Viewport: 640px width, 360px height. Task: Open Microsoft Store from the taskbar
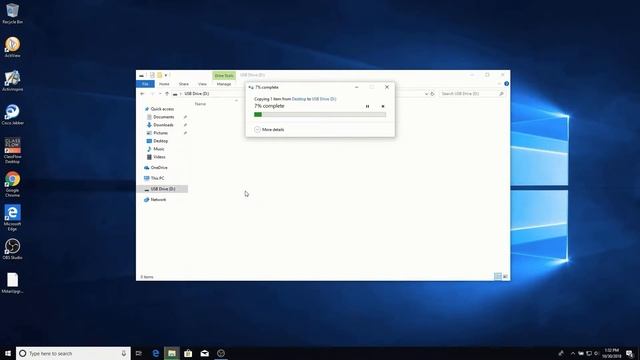(188, 353)
